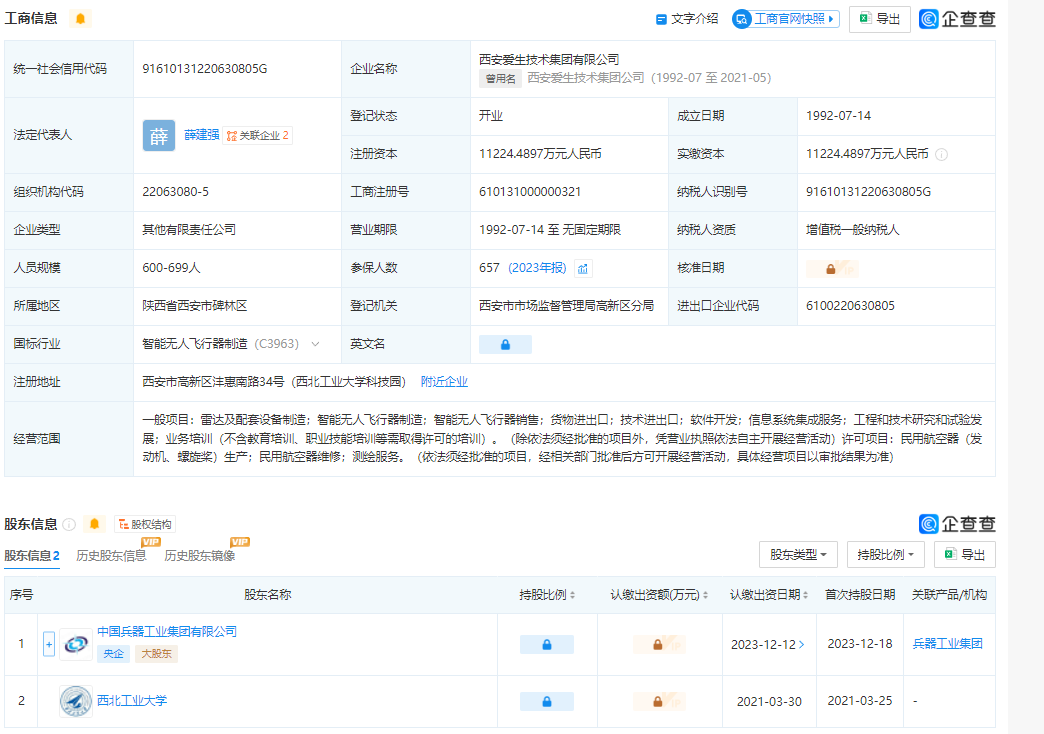Unlock 认缴出资额 VIP lock in row 2

click(x=659, y=701)
